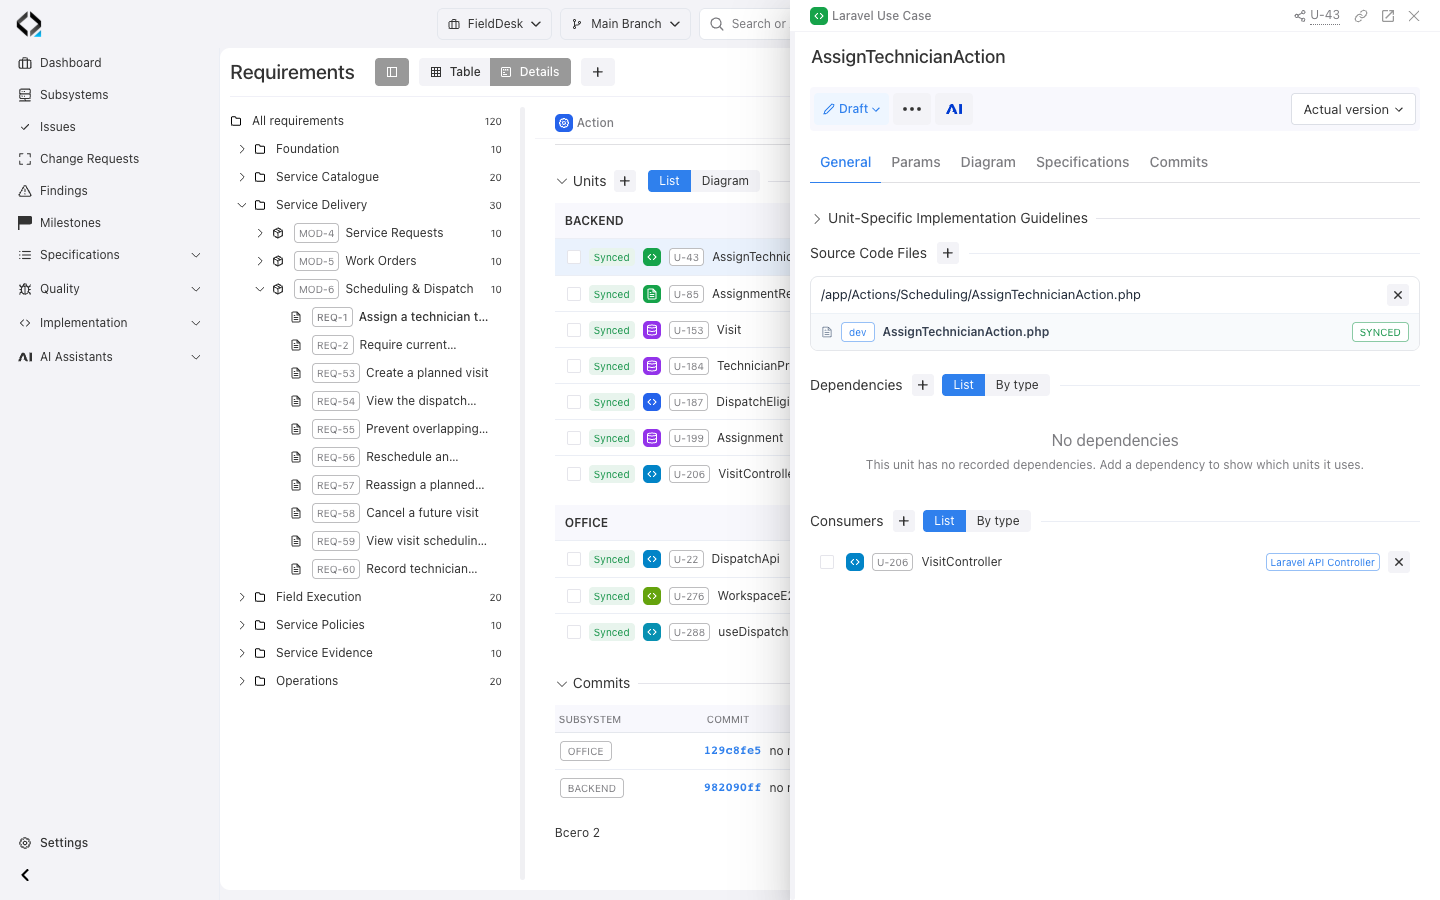Add a new consumer

pos(904,521)
